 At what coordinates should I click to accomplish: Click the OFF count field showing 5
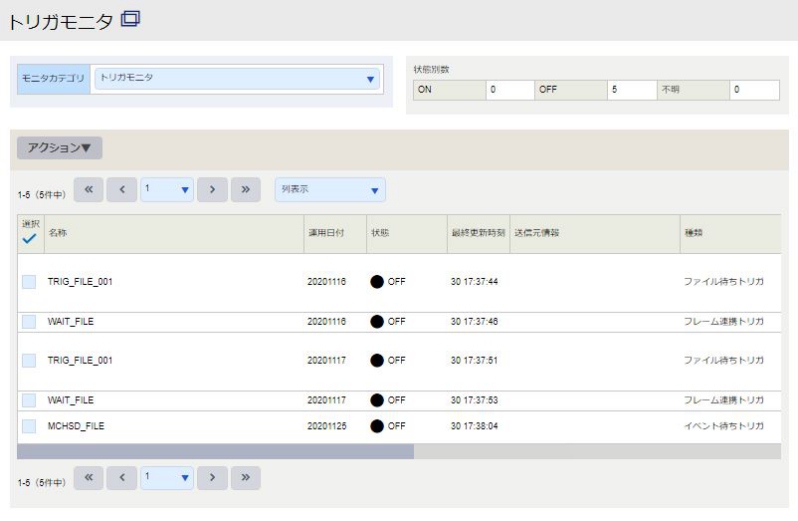632,90
